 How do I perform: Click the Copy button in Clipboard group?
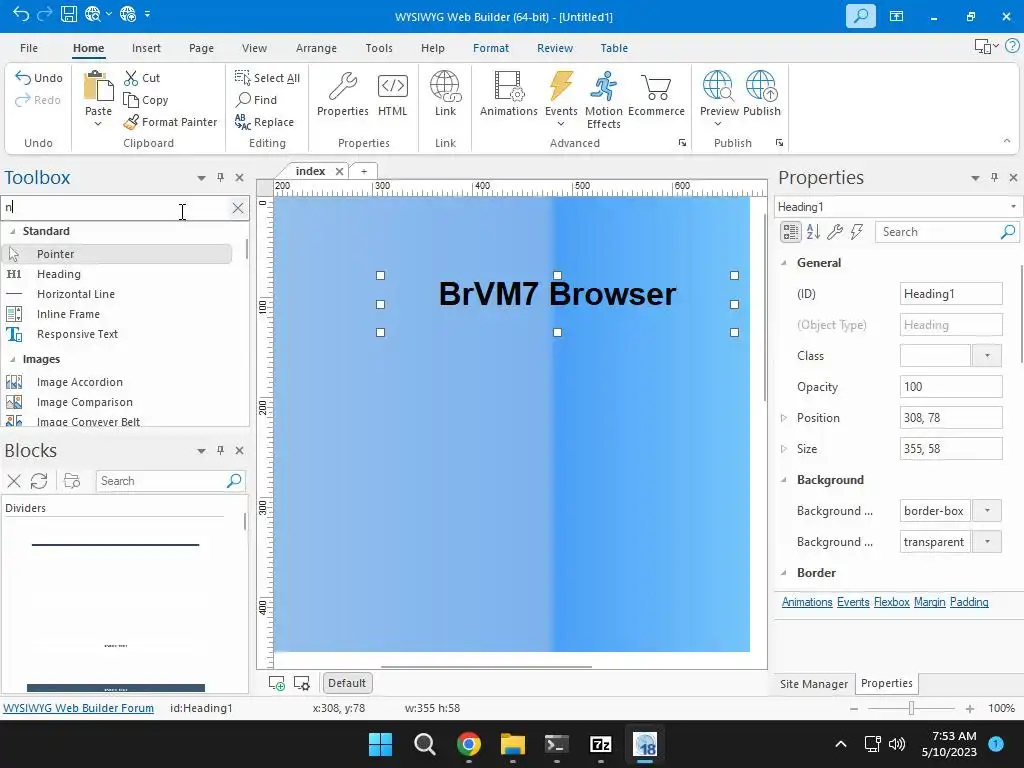[x=146, y=100]
